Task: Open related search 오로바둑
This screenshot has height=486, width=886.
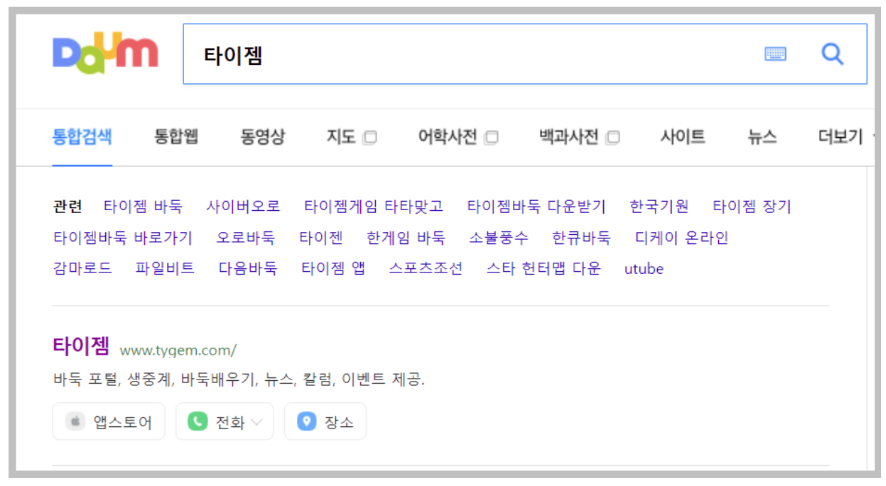Action: tap(245, 237)
